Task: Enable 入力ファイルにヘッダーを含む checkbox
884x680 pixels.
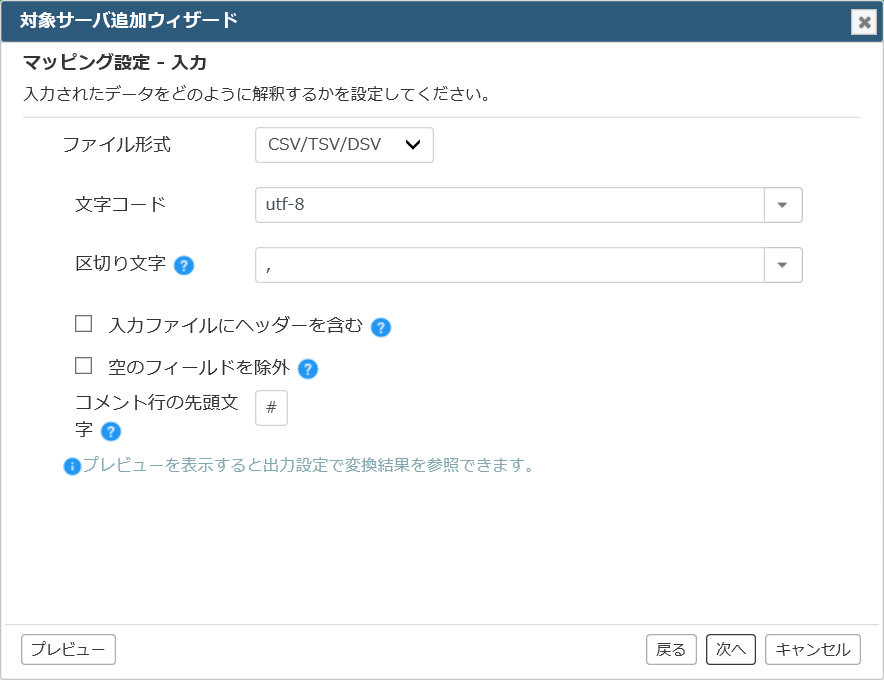Action: pyautogui.click(x=83, y=324)
